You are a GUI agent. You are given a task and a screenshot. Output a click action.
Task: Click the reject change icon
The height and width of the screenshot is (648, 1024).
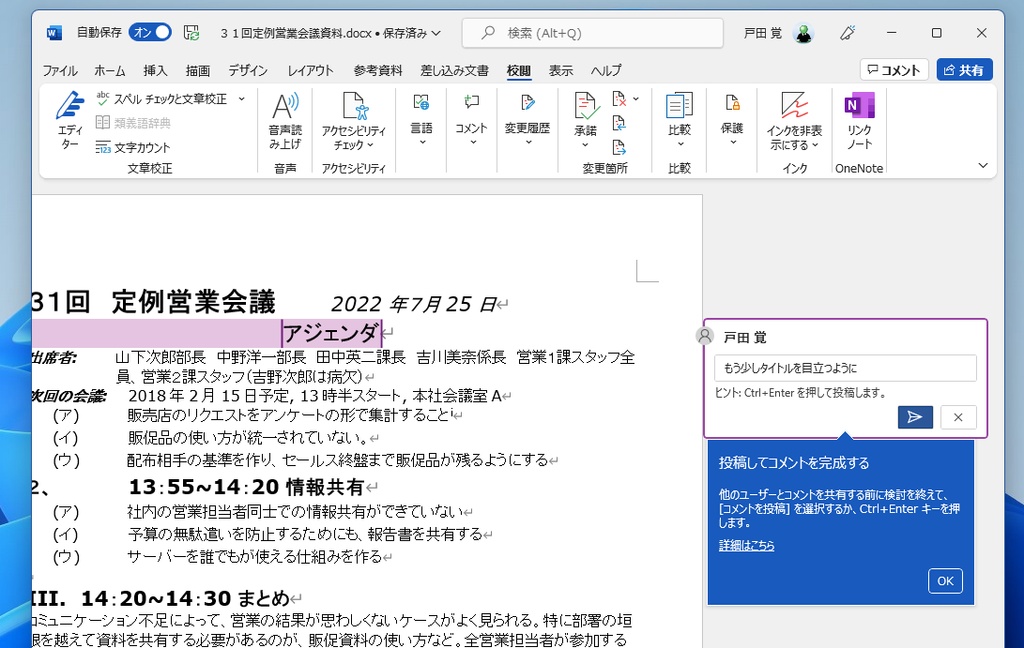[x=619, y=99]
